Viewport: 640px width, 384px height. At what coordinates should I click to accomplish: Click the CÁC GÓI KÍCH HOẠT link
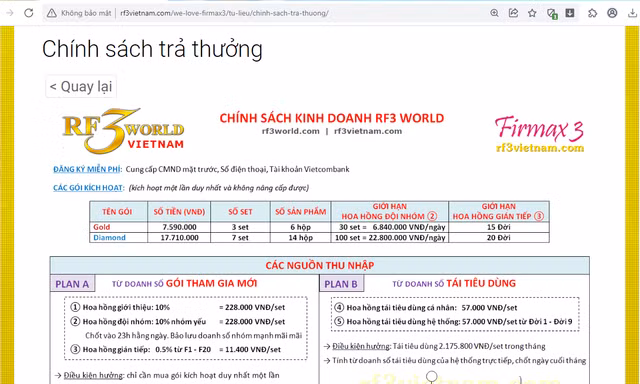pos(88,188)
